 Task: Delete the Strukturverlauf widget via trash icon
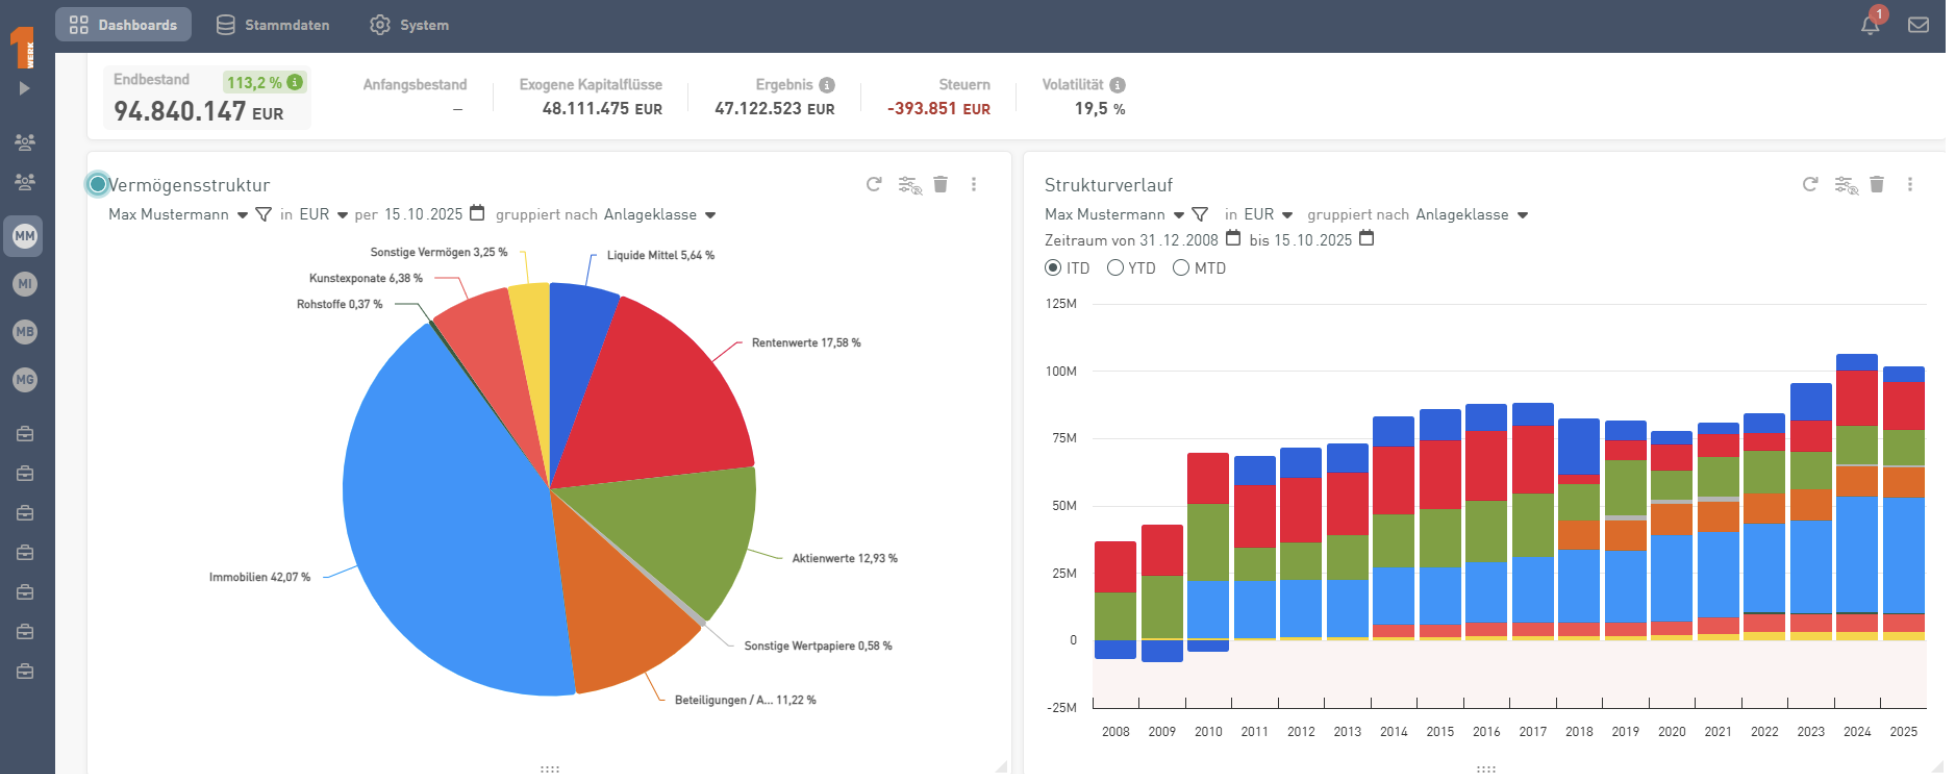point(1876,184)
